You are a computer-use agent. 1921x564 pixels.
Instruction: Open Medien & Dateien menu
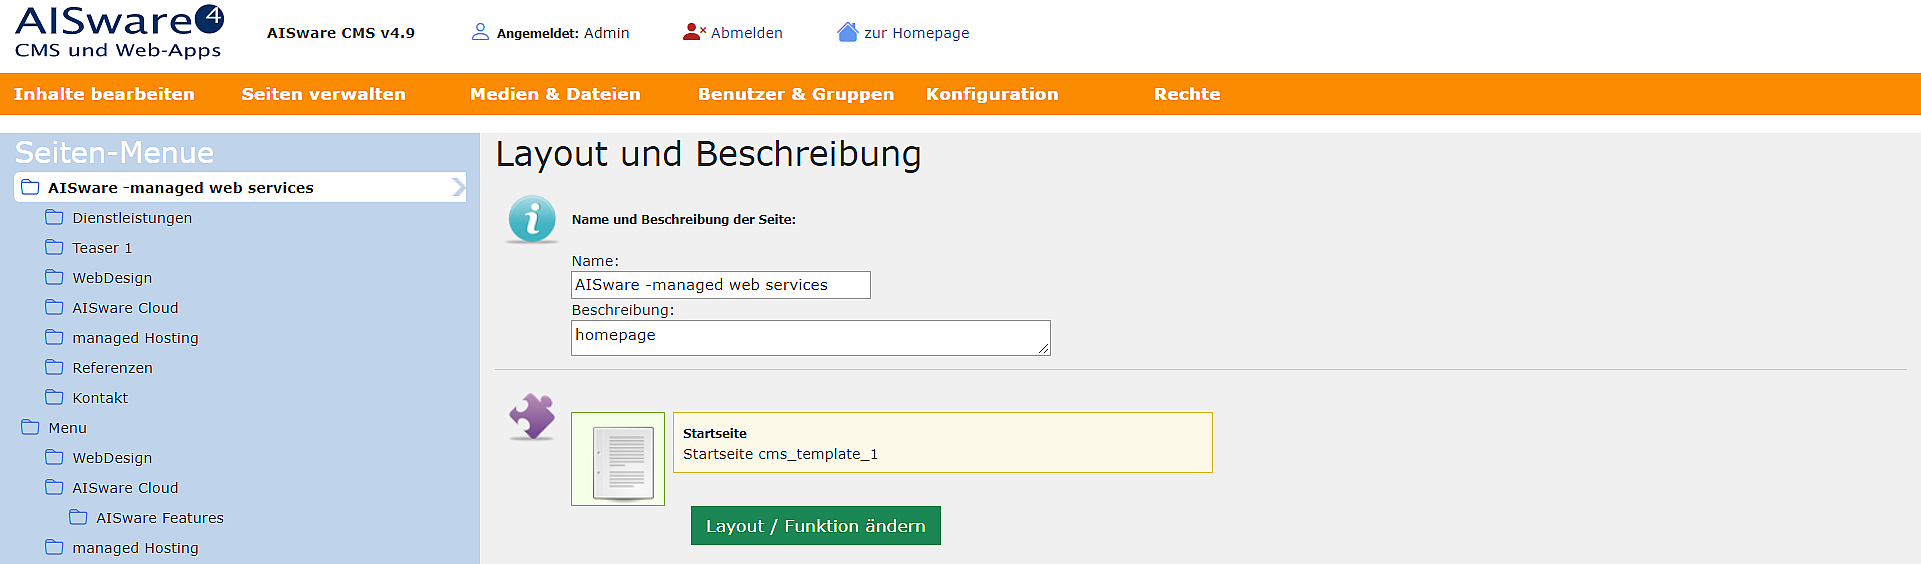[555, 94]
